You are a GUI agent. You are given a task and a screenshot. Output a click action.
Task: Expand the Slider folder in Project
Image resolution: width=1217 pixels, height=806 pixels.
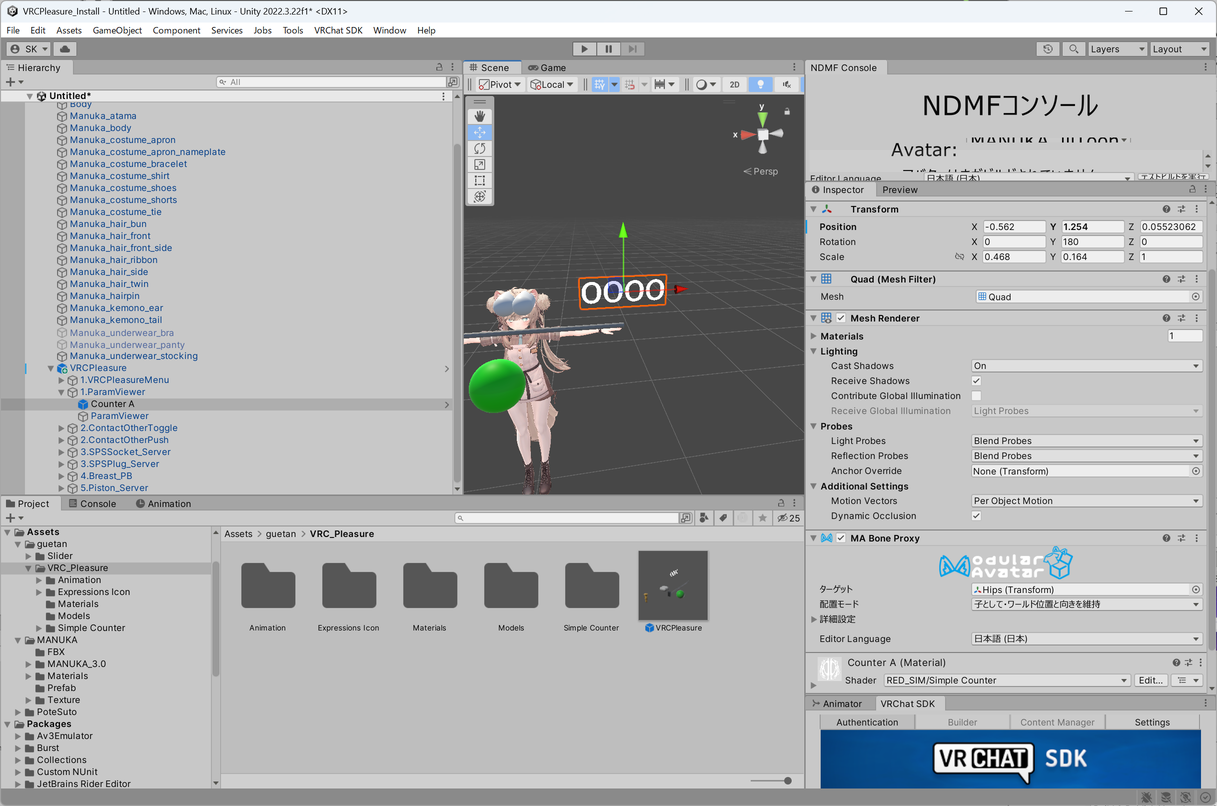click(29, 556)
